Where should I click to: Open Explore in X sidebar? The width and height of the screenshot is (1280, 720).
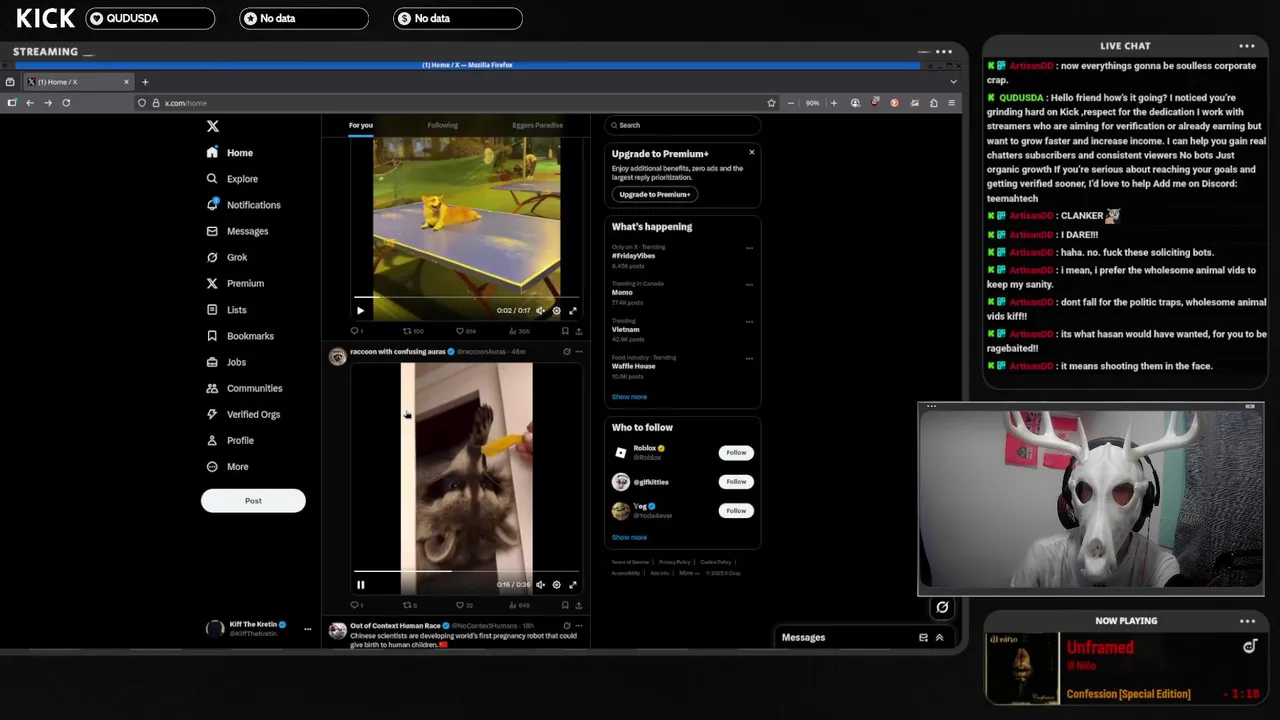click(x=232, y=179)
